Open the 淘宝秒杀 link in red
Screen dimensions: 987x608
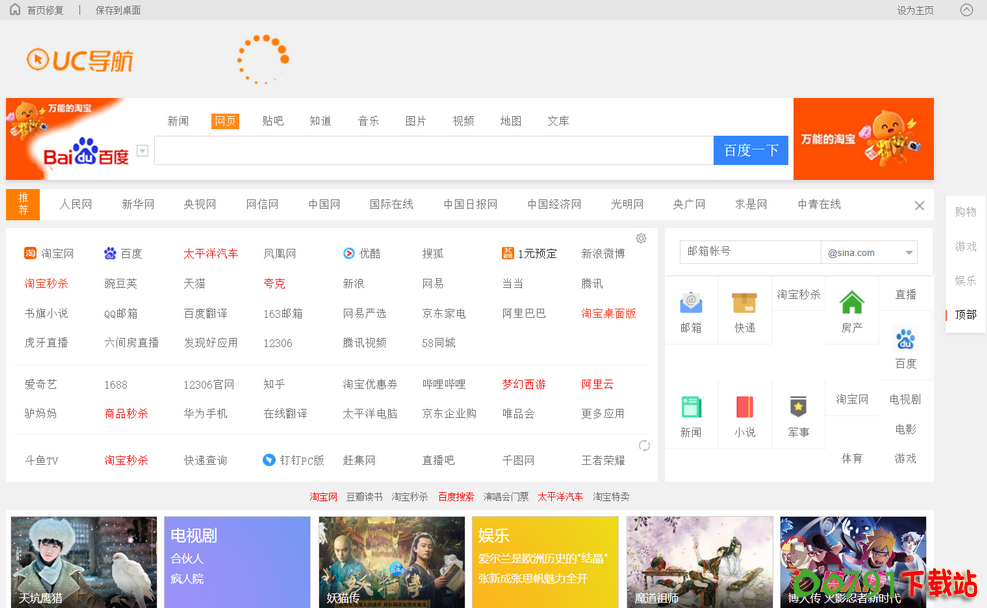click(x=47, y=285)
